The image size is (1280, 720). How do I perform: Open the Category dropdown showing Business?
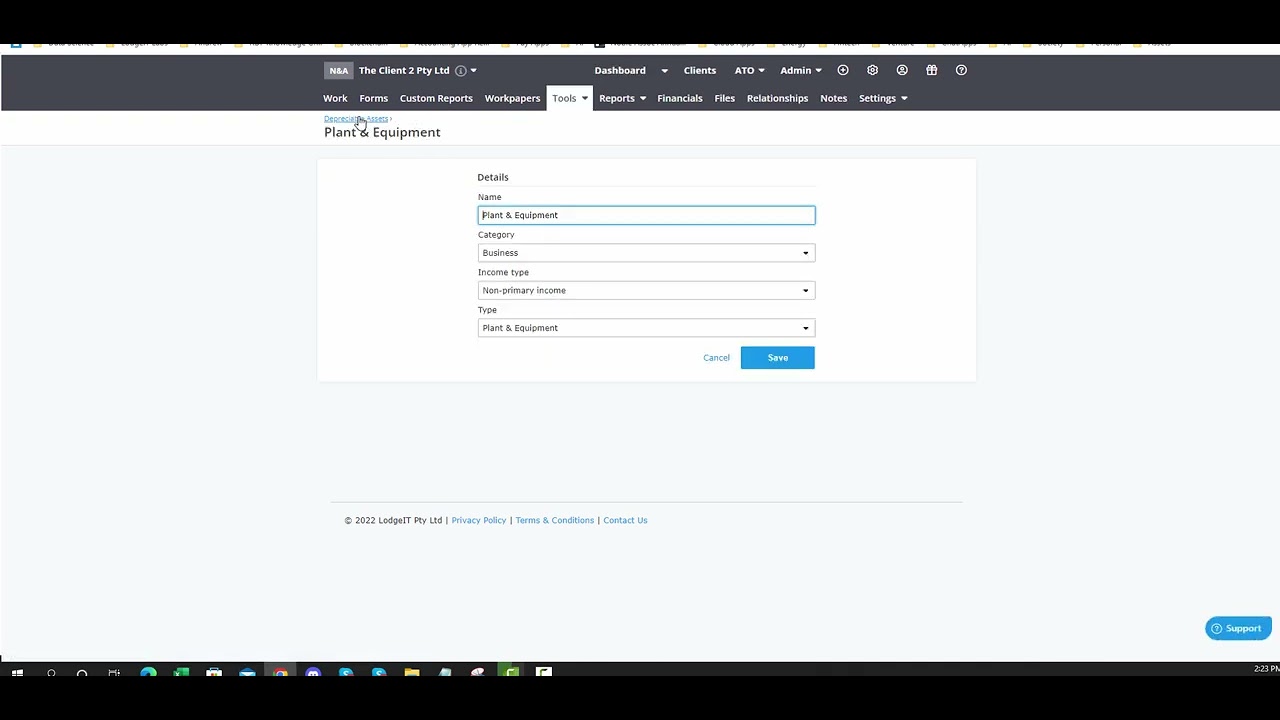[x=646, y=253]
